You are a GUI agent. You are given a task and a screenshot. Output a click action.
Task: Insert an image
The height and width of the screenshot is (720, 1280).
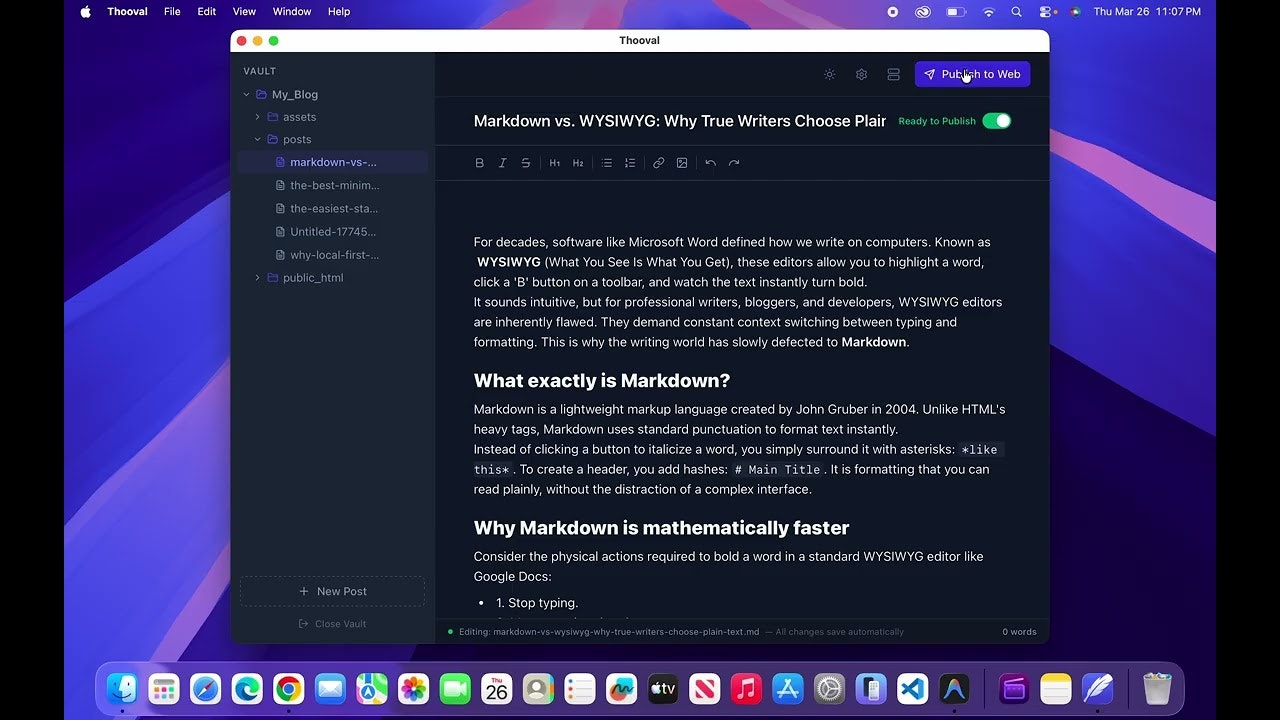click(x=682, y=163)
